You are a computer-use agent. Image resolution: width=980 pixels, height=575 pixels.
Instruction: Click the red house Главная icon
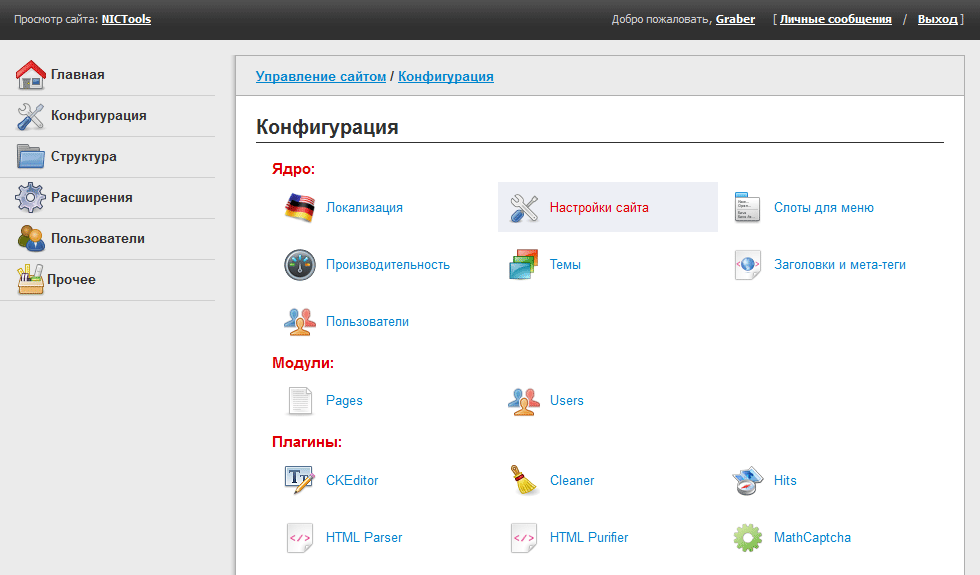(x=31, y=74)
